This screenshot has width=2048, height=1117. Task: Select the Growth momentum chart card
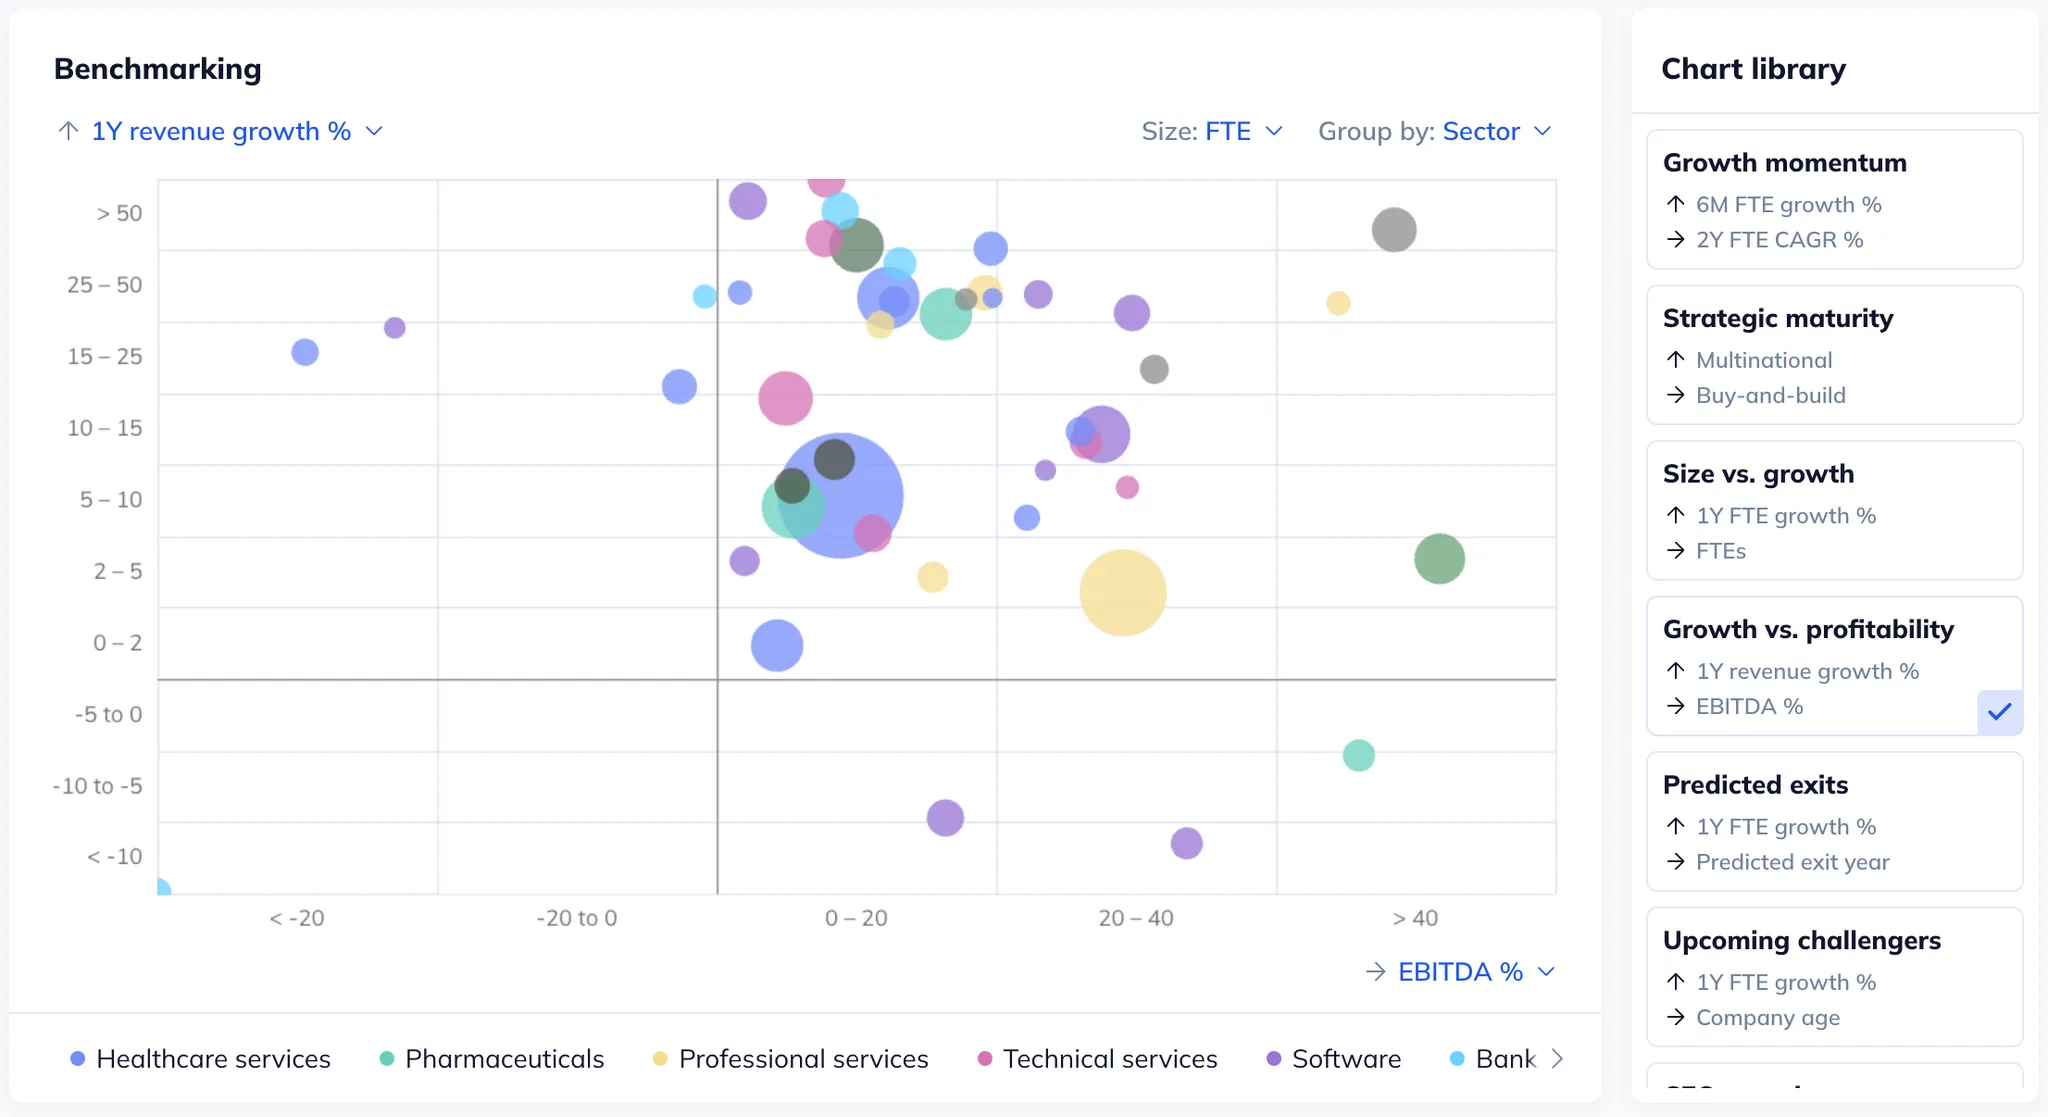[x=1834, y=199]
